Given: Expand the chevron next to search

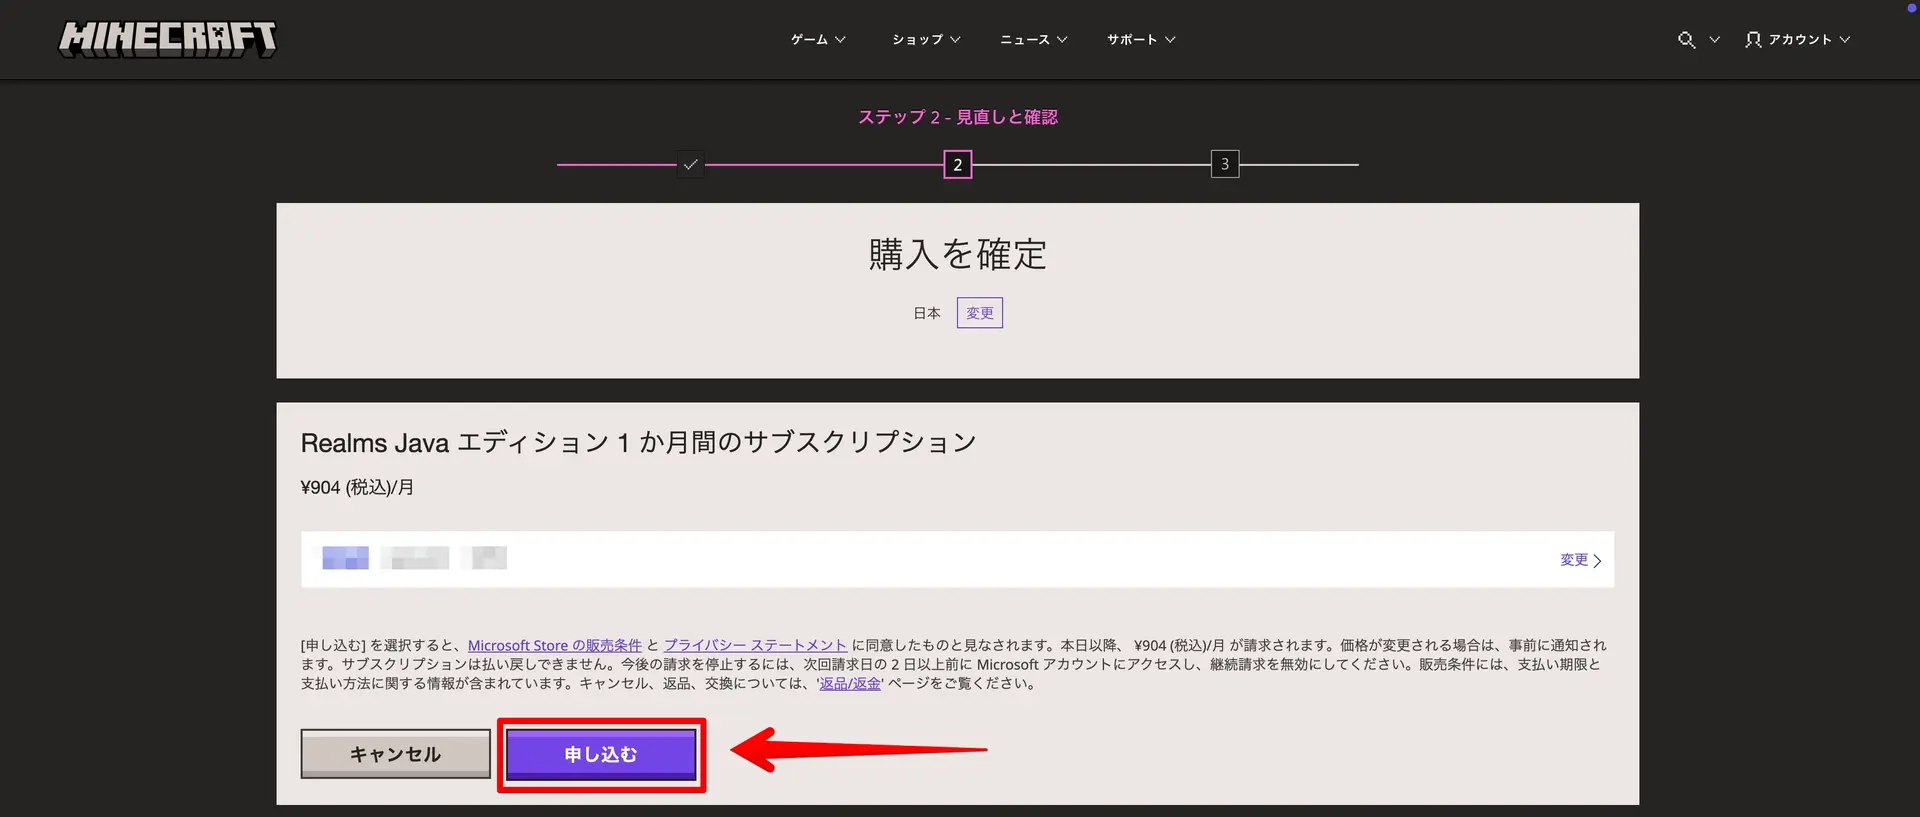Looking at the screenshot, I should 1714,40.
